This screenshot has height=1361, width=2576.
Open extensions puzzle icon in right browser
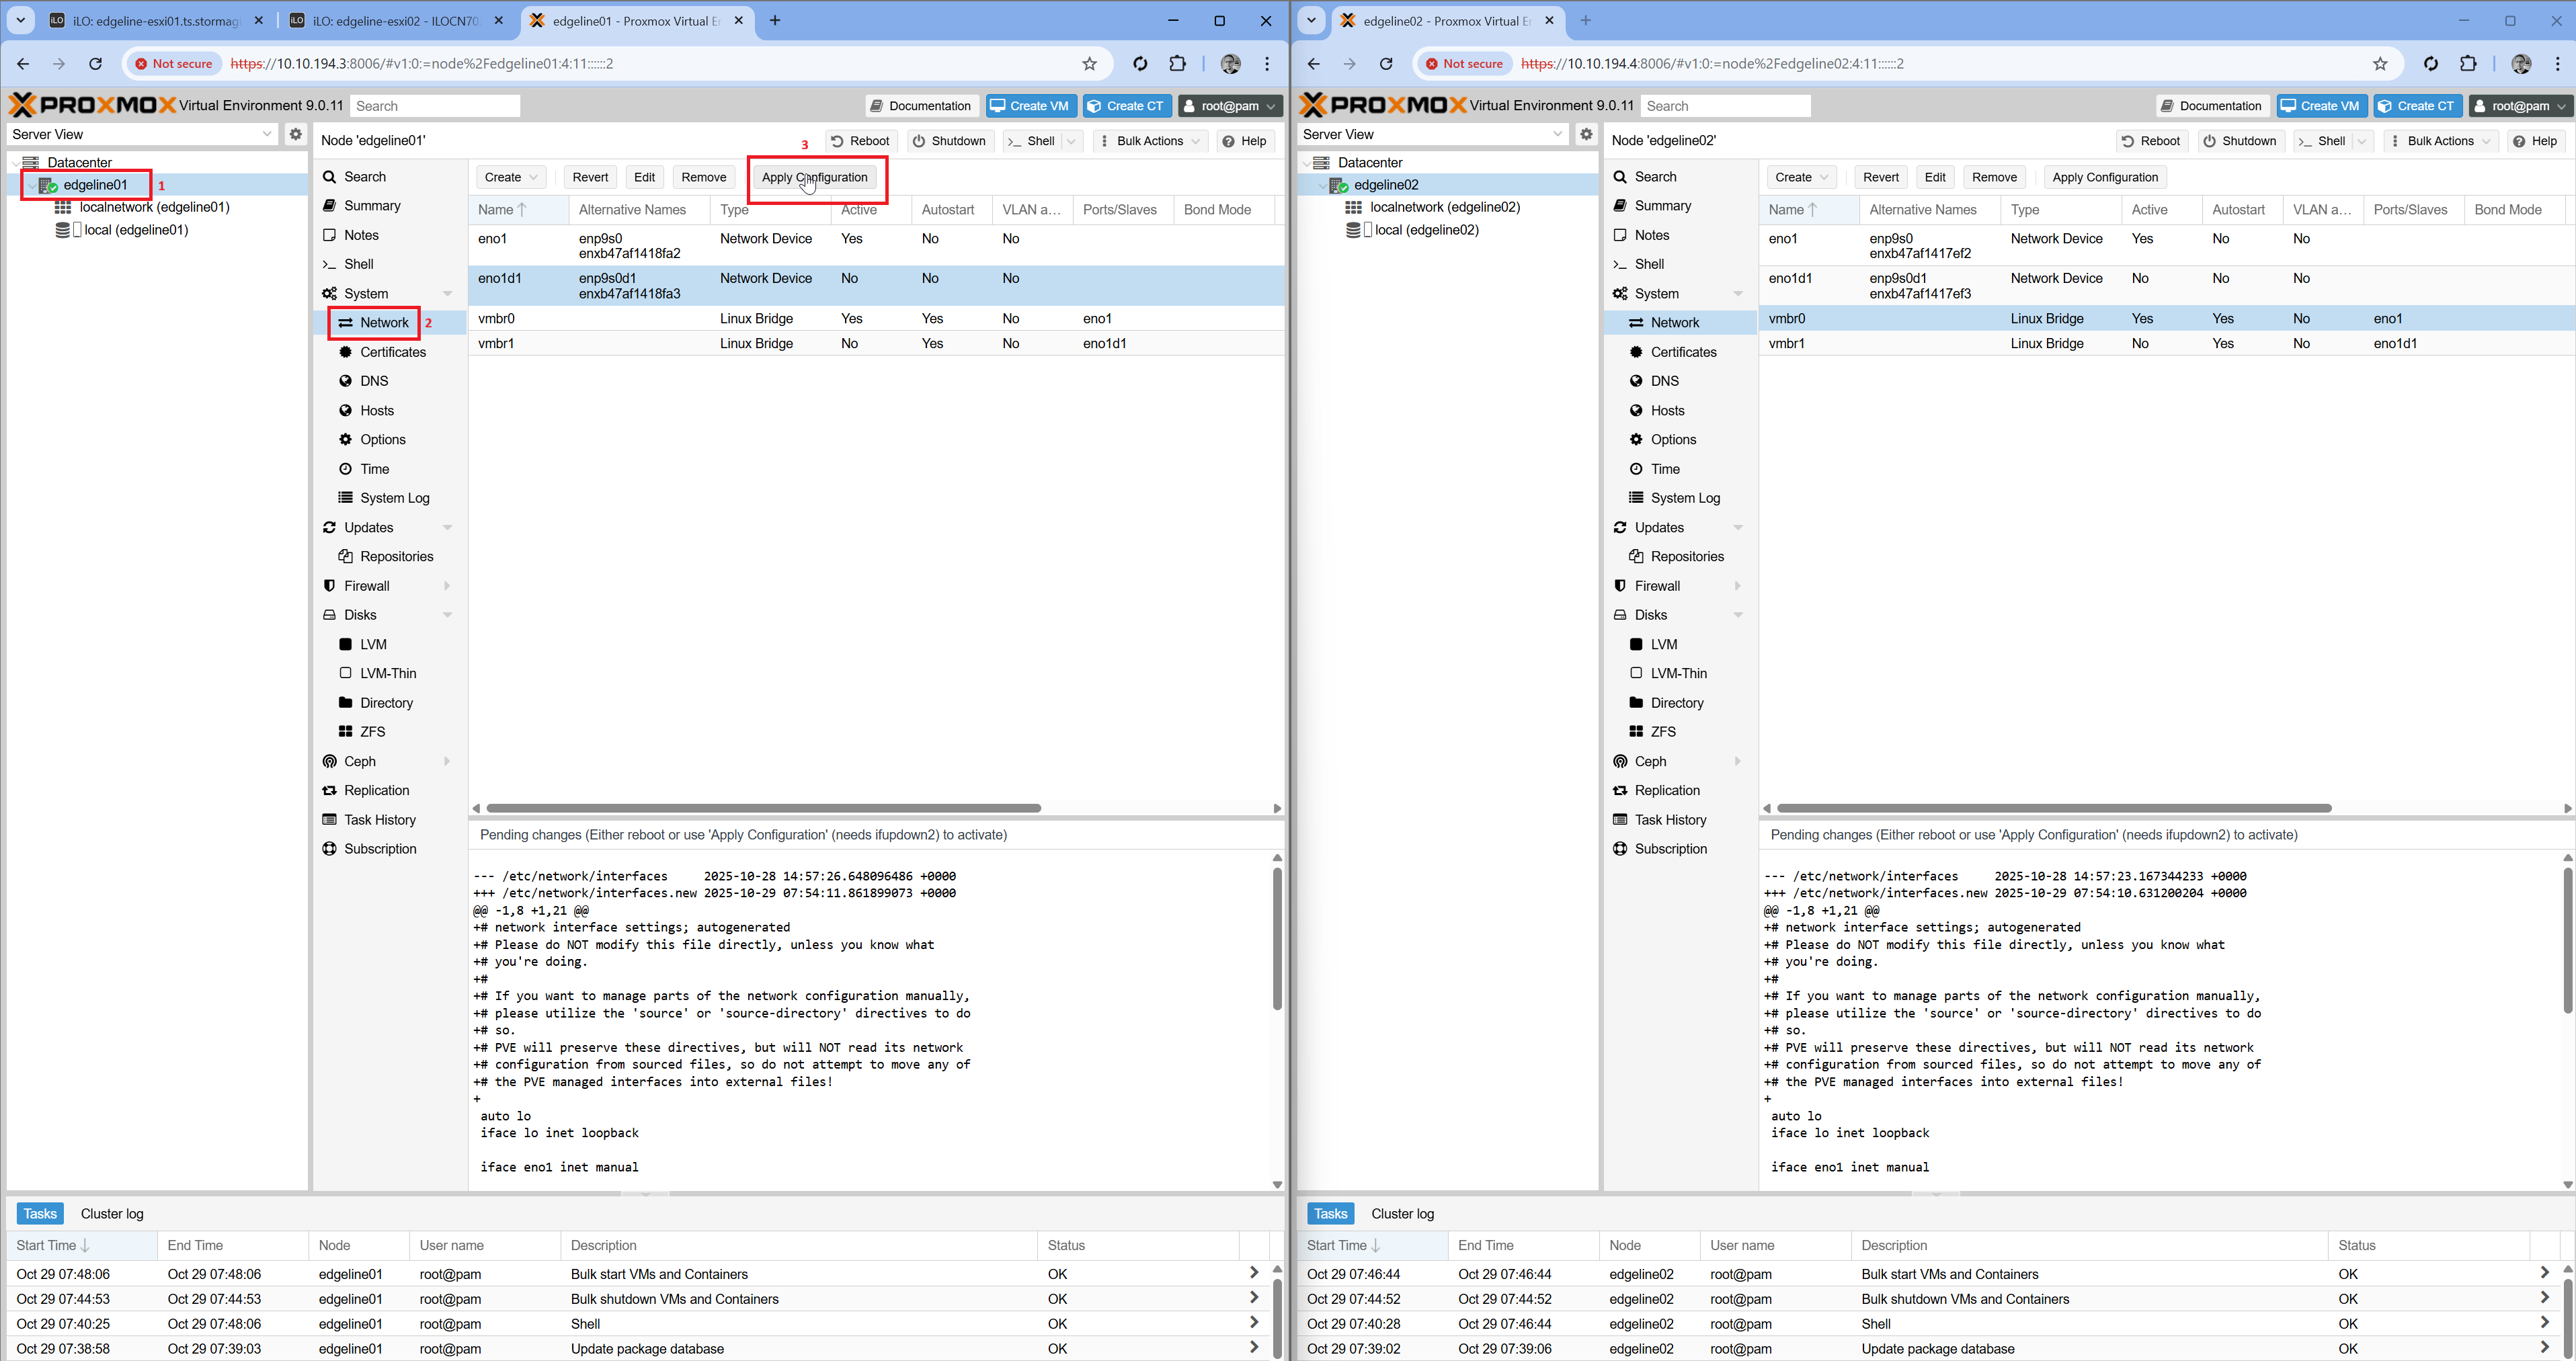2468,64
